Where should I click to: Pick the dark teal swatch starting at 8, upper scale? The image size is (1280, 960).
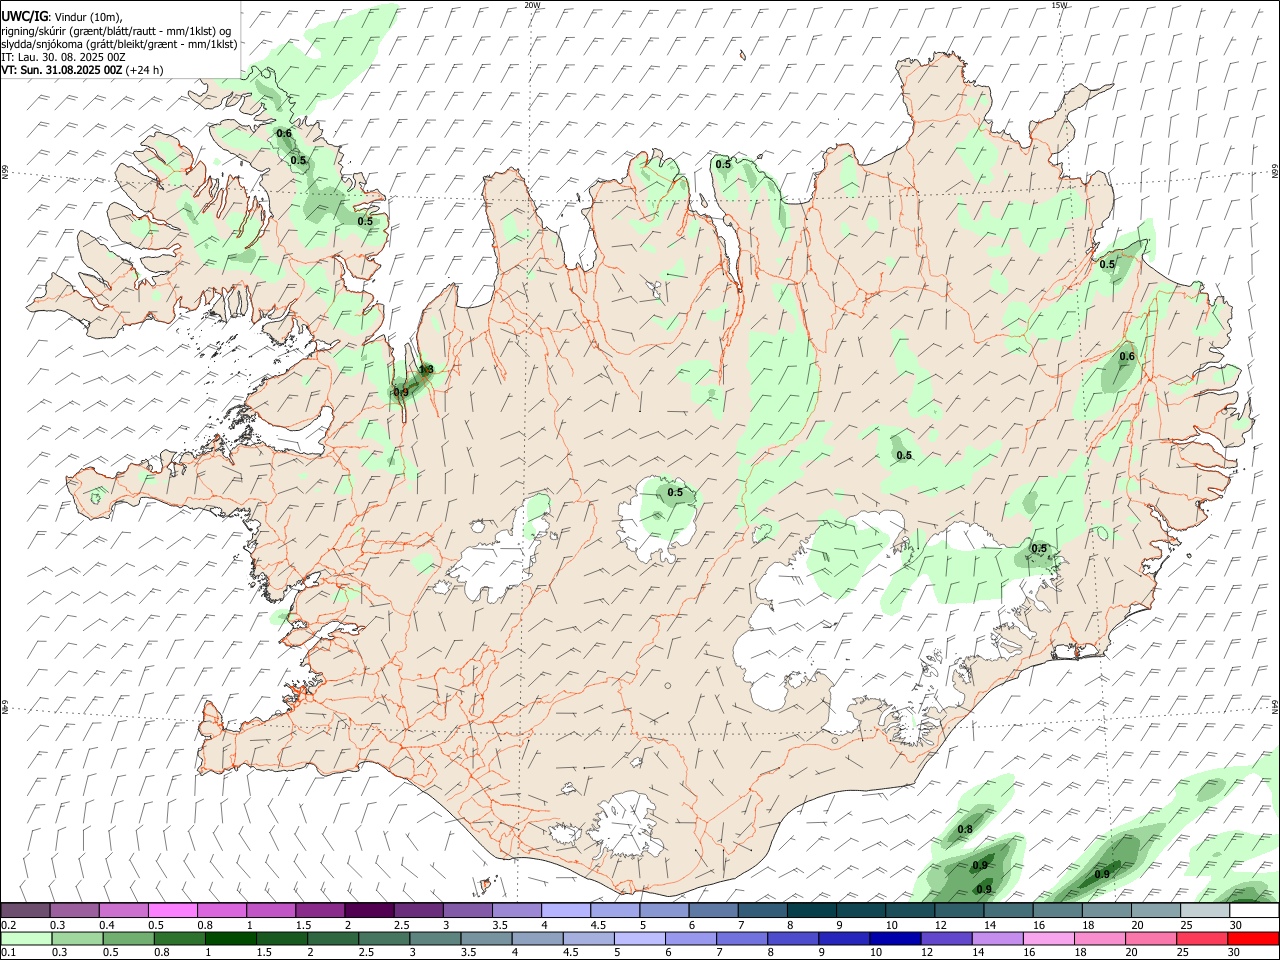point(811,910)
